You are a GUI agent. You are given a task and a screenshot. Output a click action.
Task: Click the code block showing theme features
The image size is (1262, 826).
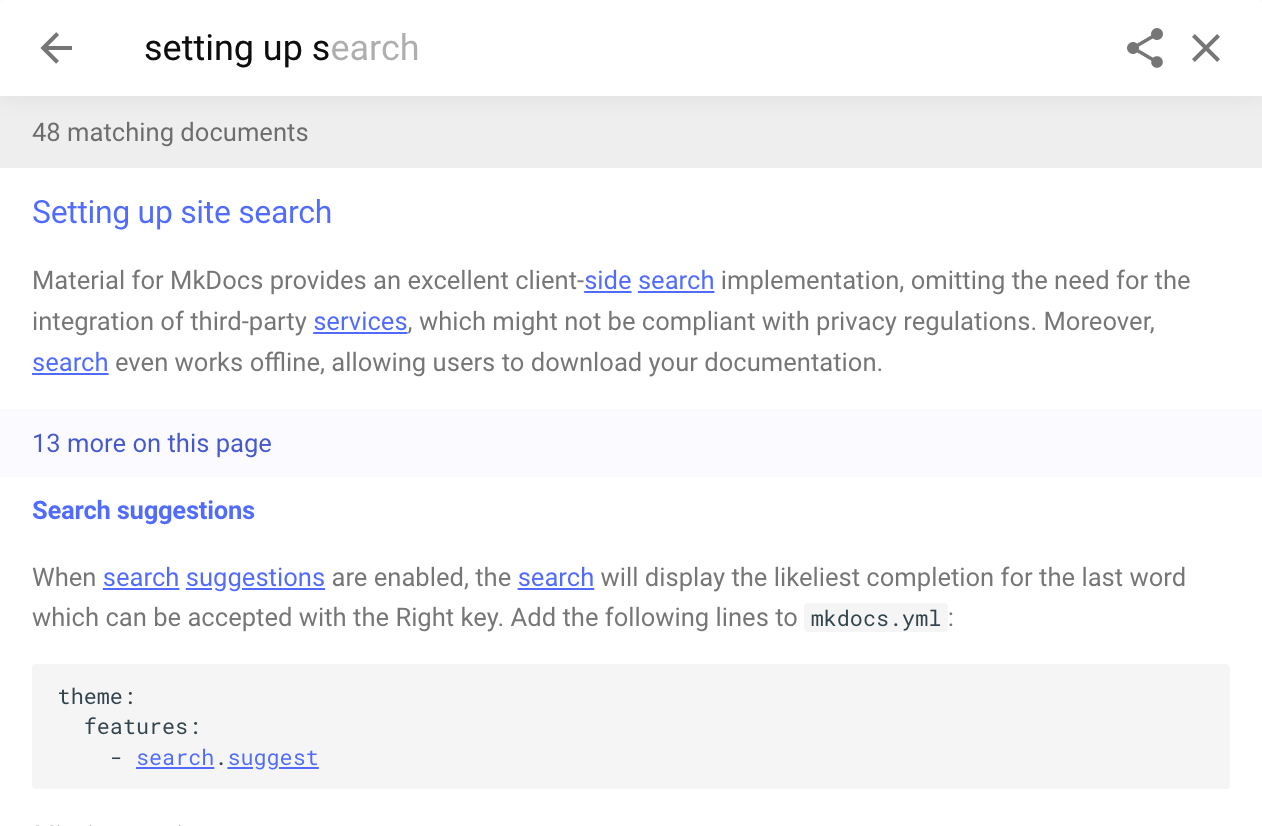(630, 726)
